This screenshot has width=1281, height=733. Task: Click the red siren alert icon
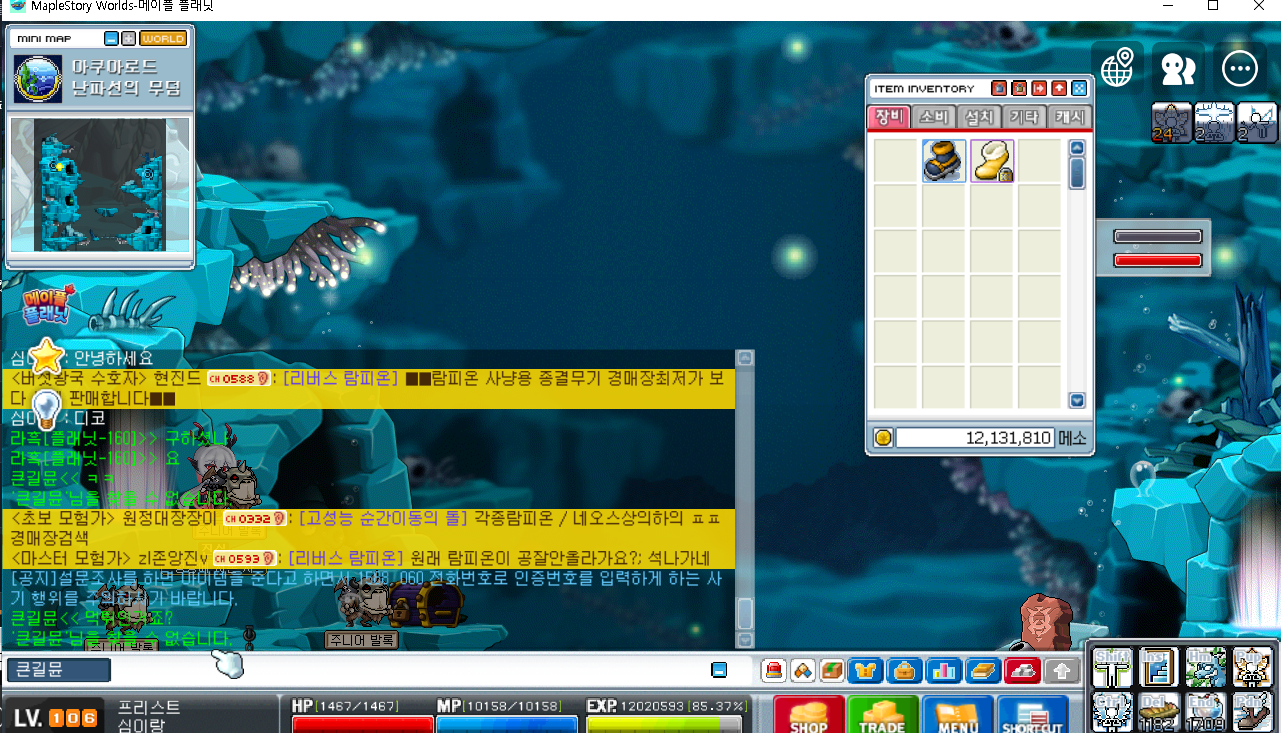[x=773, y=670]
